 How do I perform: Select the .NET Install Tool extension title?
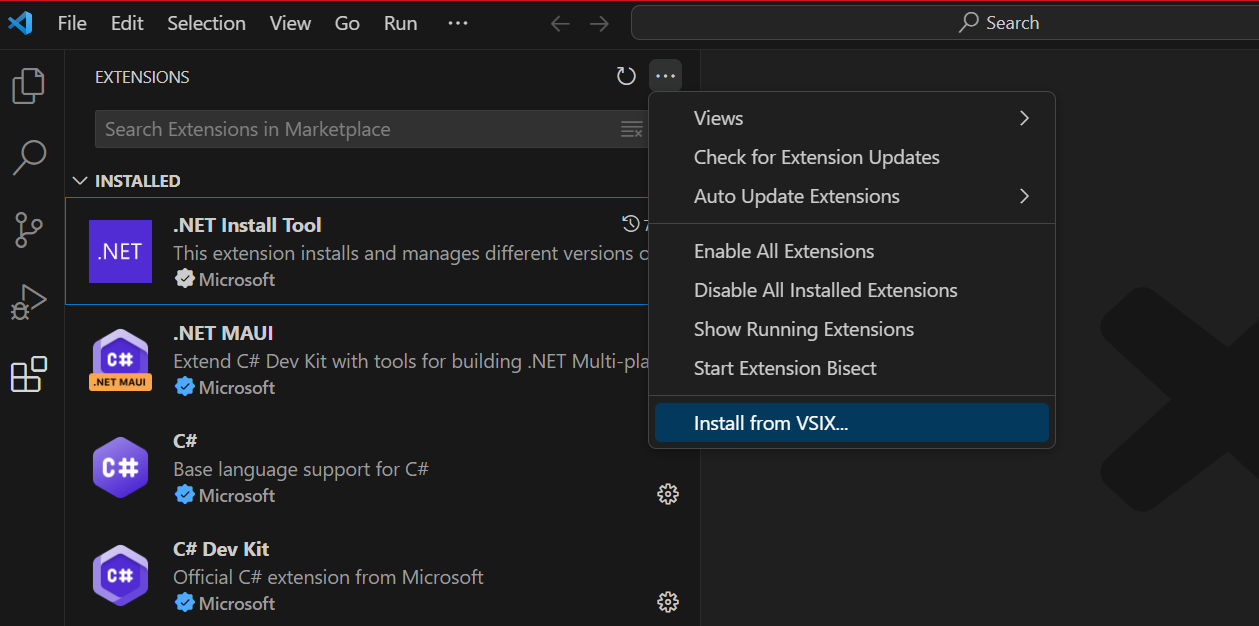(247, 225)
